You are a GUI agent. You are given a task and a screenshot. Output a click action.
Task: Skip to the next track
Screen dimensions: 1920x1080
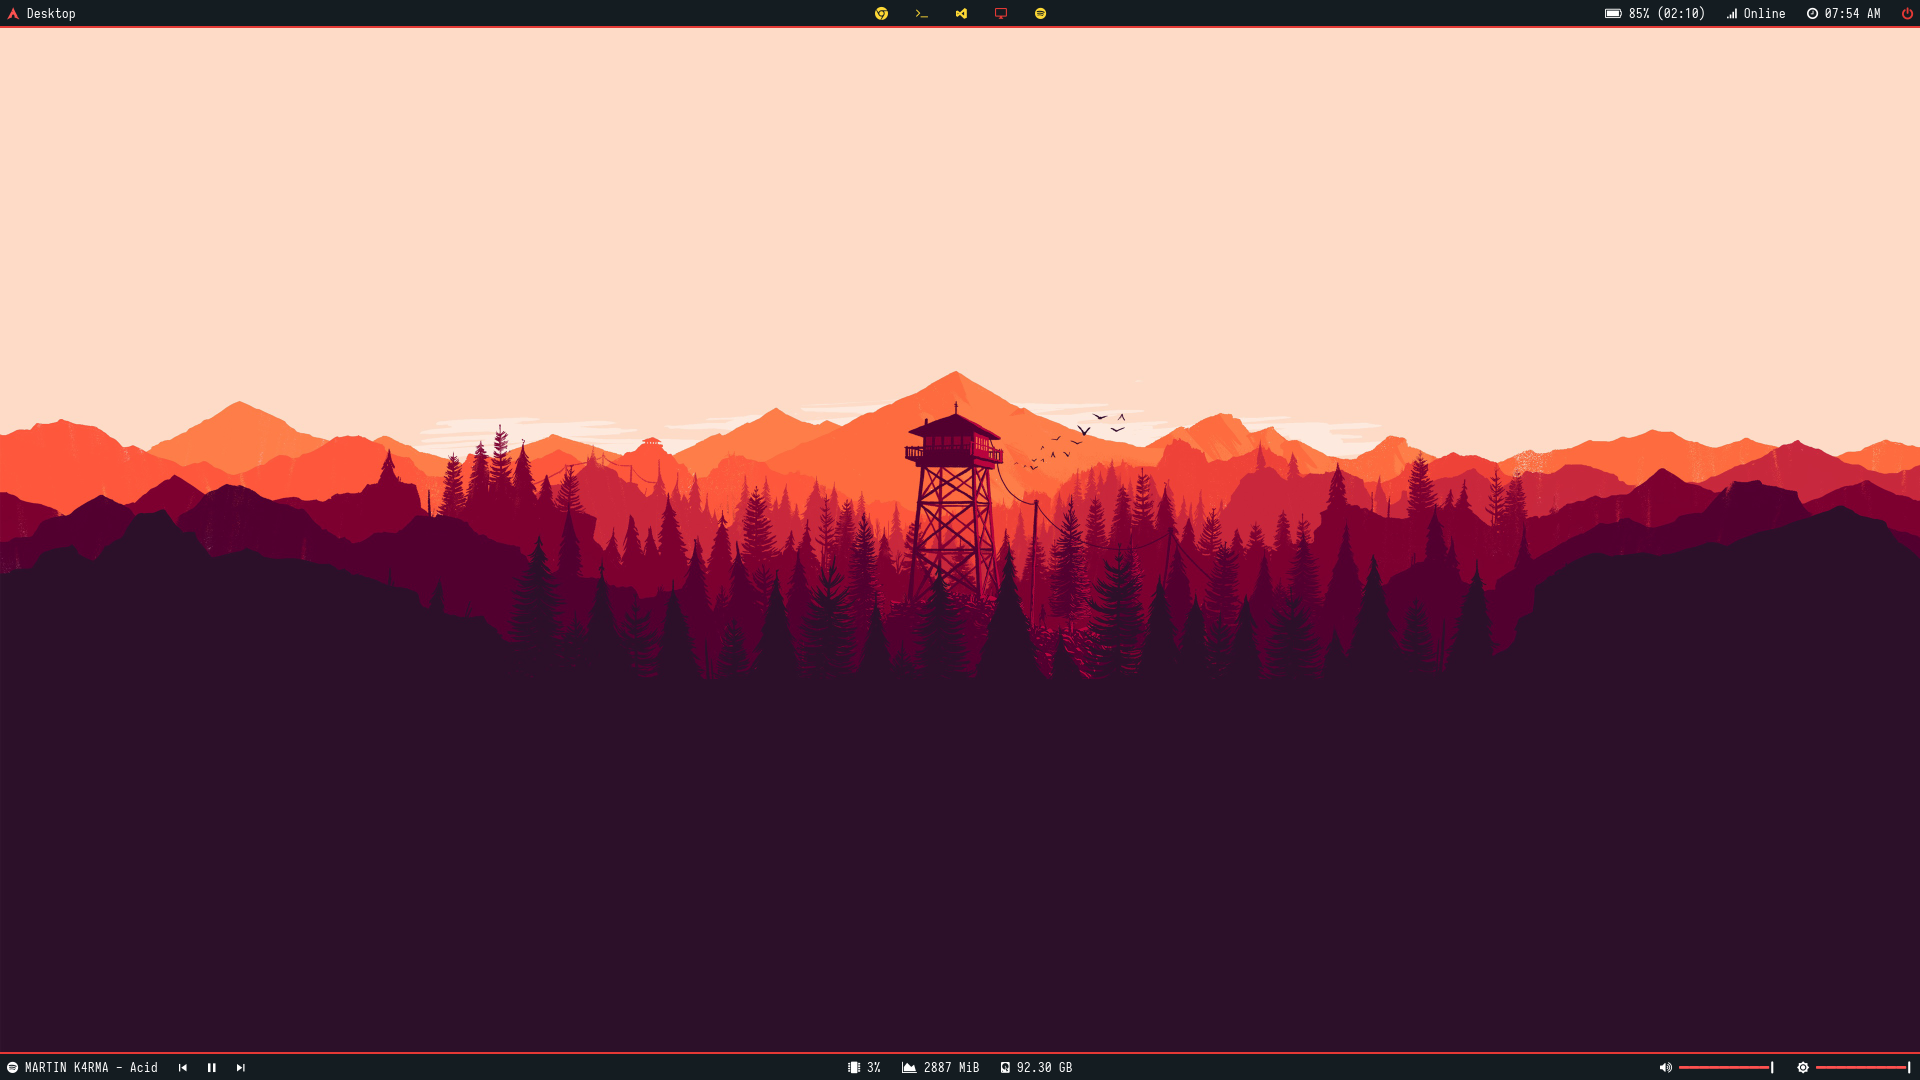(x=240, y=1068)
